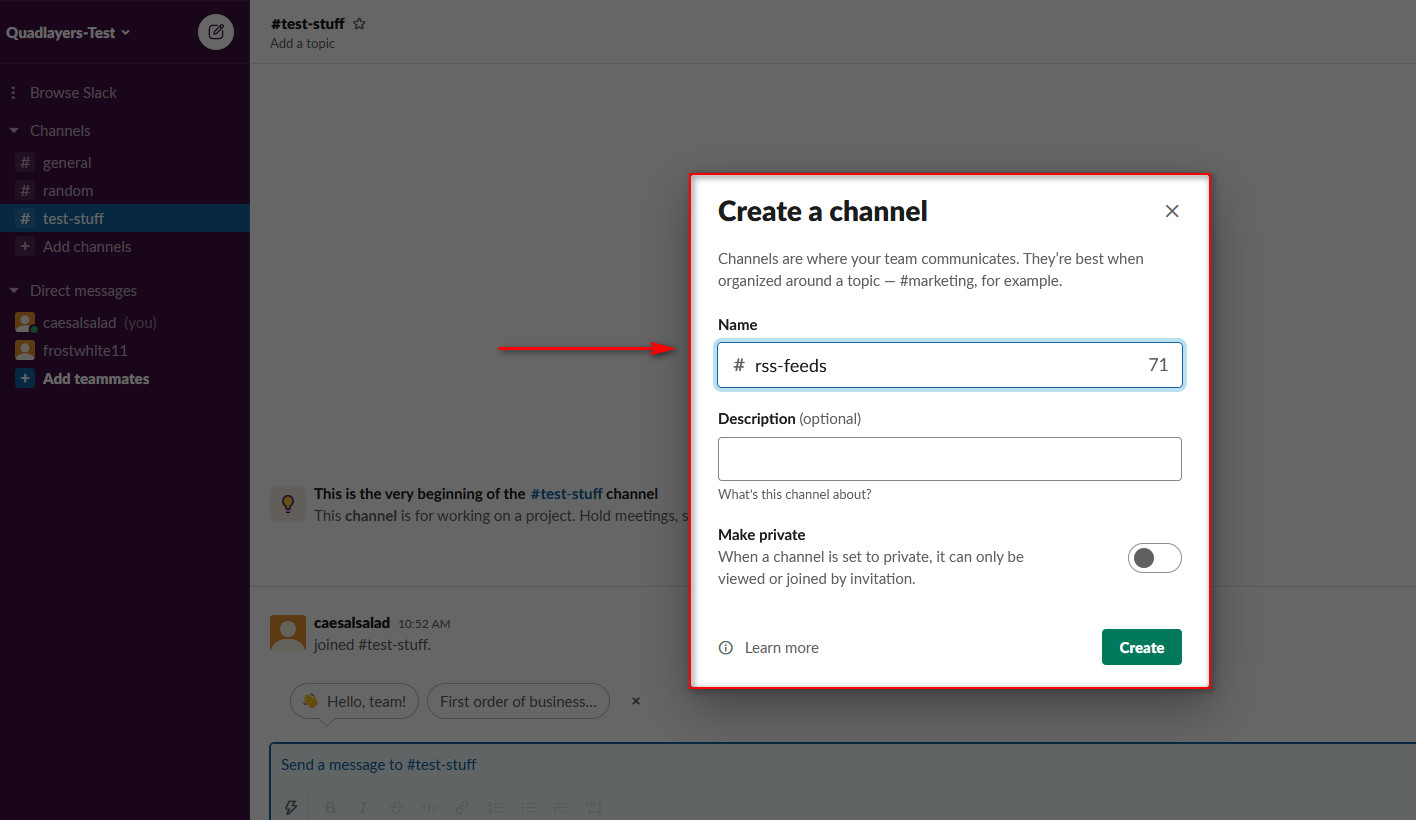The height and width of the screenshot is (820, 1416).
Task: Click the shortcuts lightning bolt icon
Action: click(292, 807)
